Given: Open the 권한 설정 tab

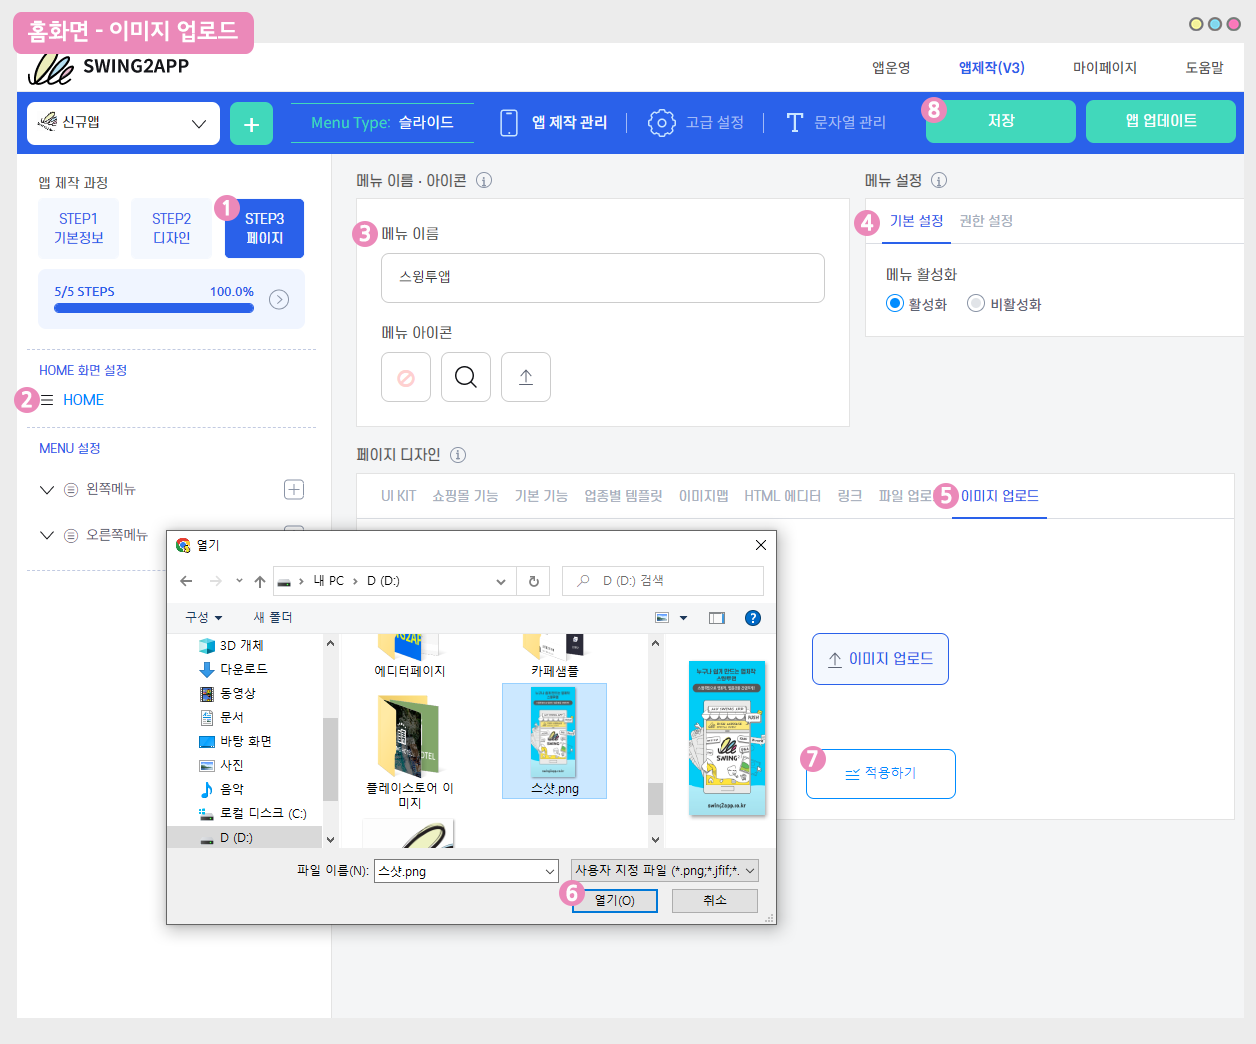Looking at the screenshot, I should [986, 221].
